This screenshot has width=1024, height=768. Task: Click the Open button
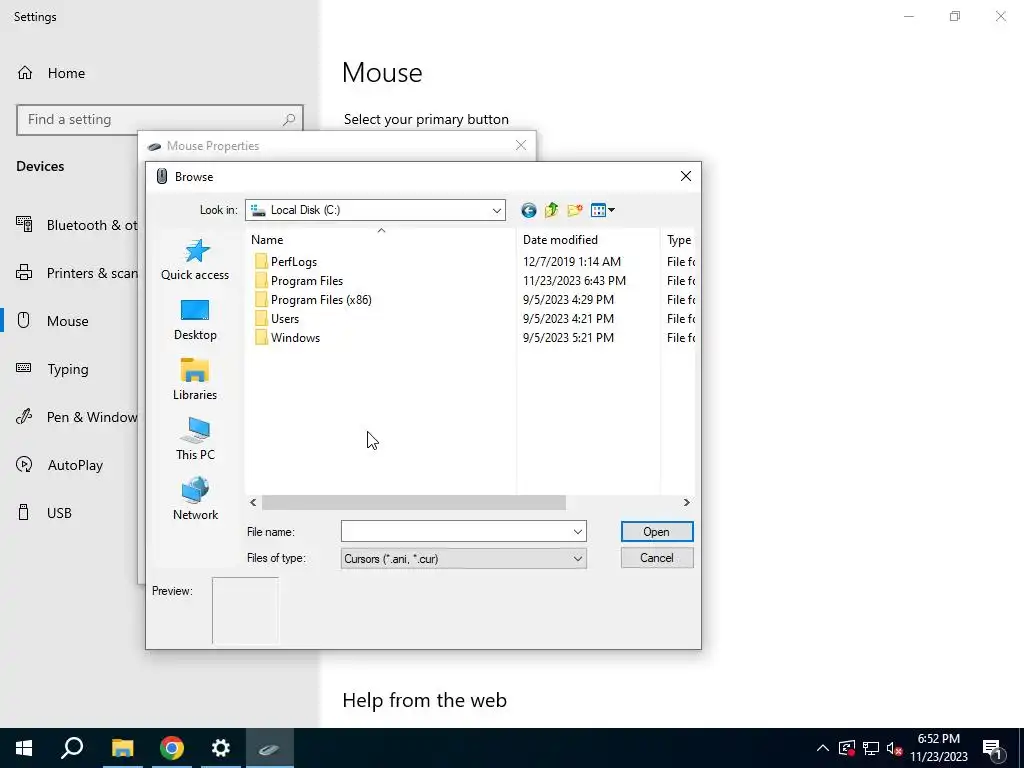coord(656,532)
